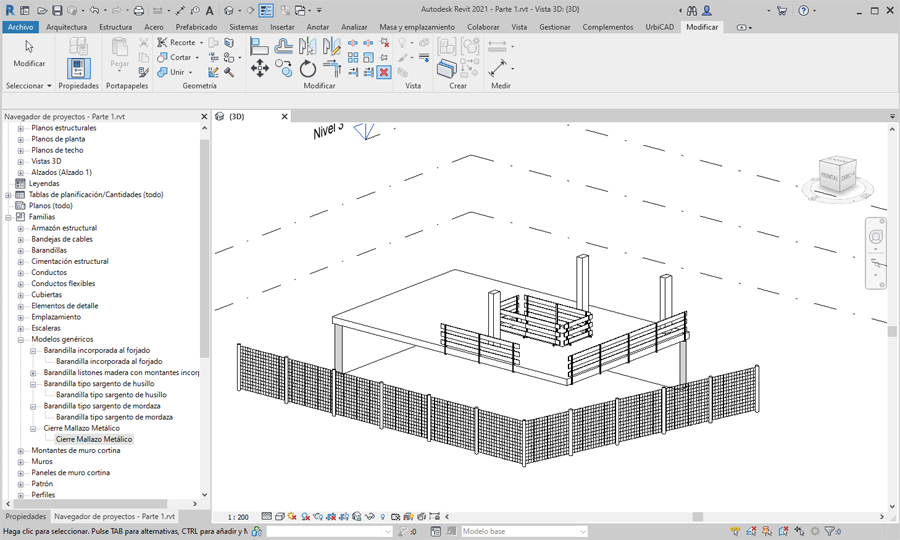This screenshot has height=540, width=900.
Task: Switch to the Propiedades panel tab
Action: click(24, 517)
